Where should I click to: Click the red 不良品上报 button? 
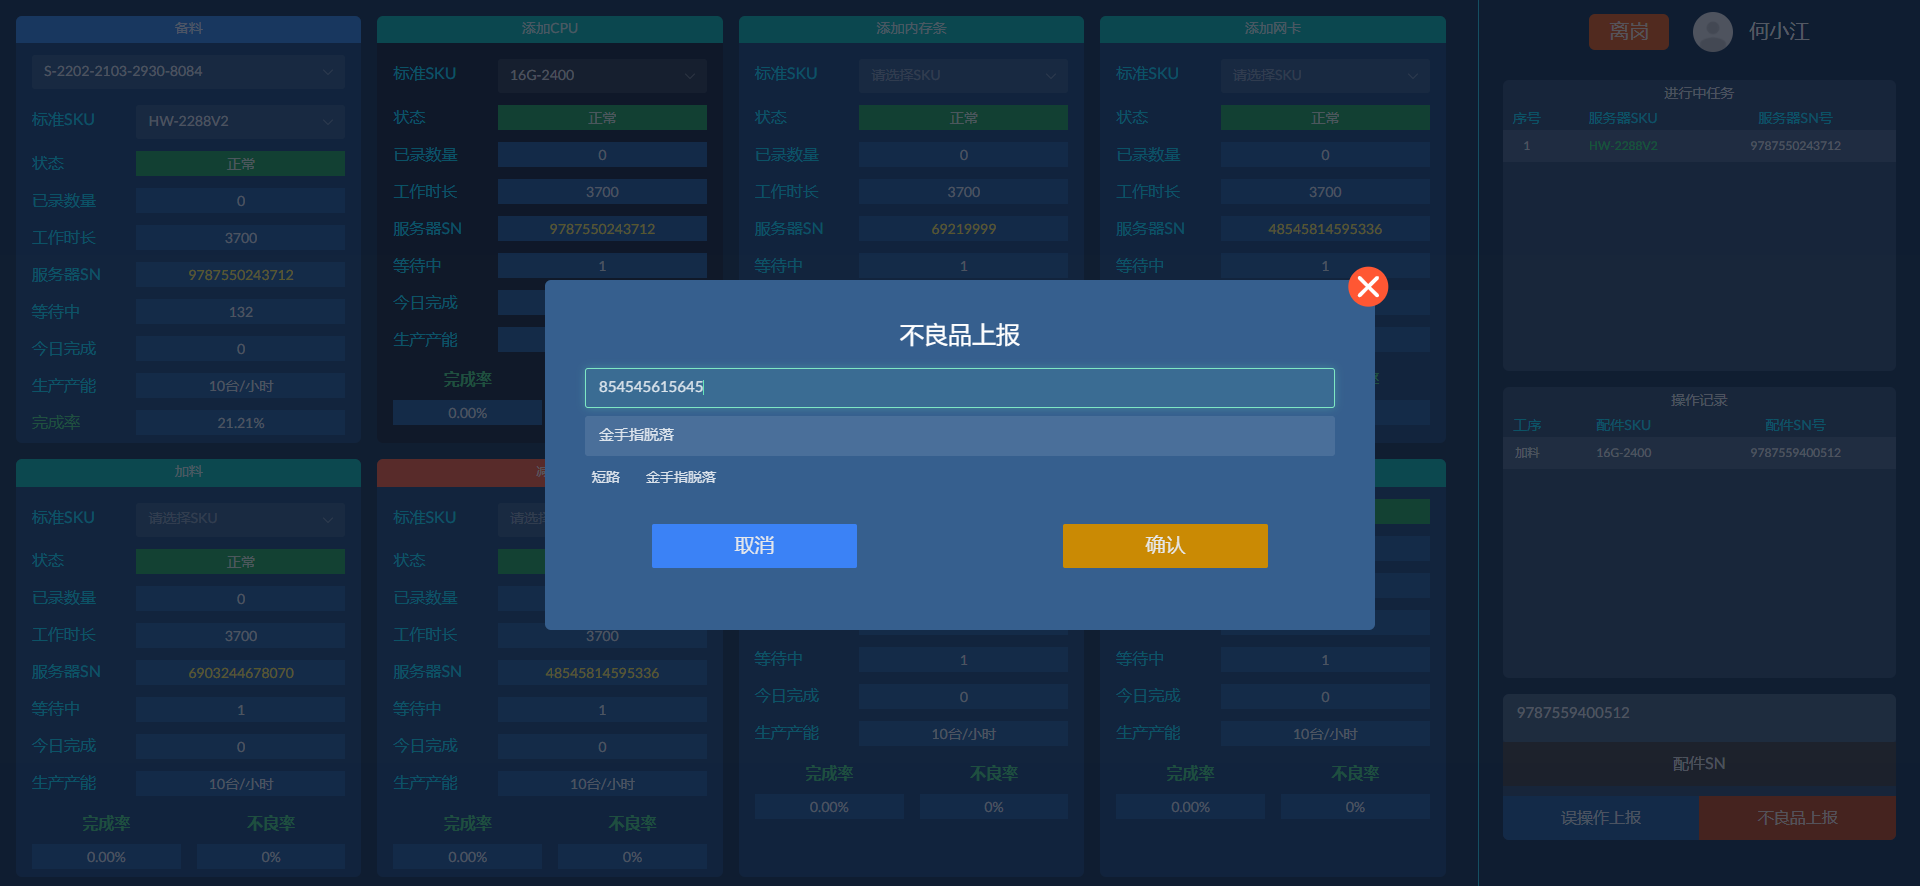(x=1797, y=818)
